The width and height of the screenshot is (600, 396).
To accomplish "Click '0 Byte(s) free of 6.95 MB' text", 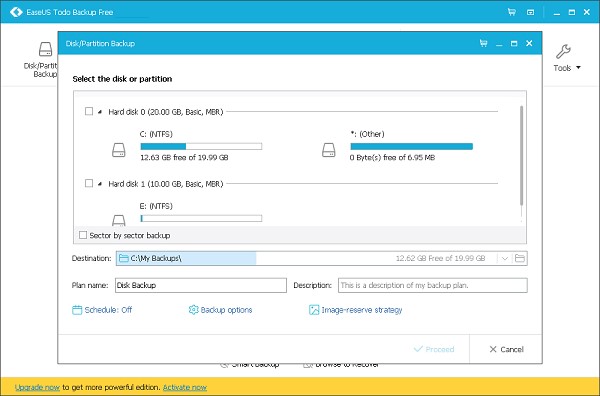I will click(392, 157).
